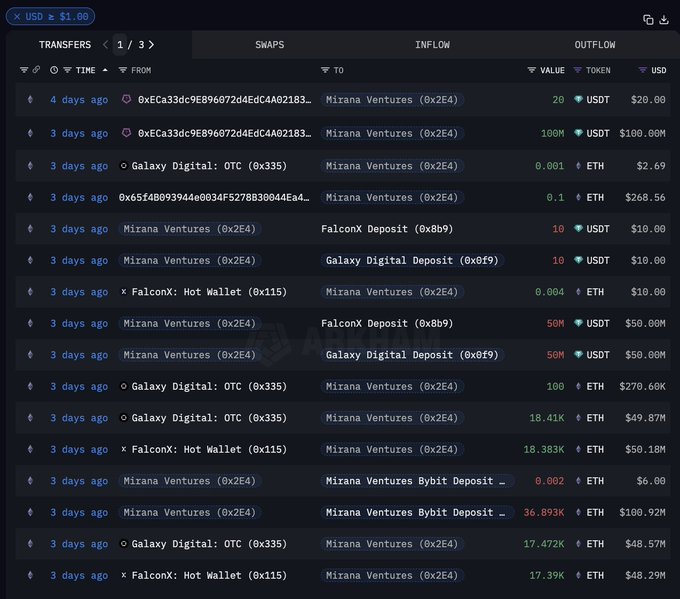680x599 pixels.
Task: Remove the USD ≥ $1.00 filter chip
Action: point(16,16)
